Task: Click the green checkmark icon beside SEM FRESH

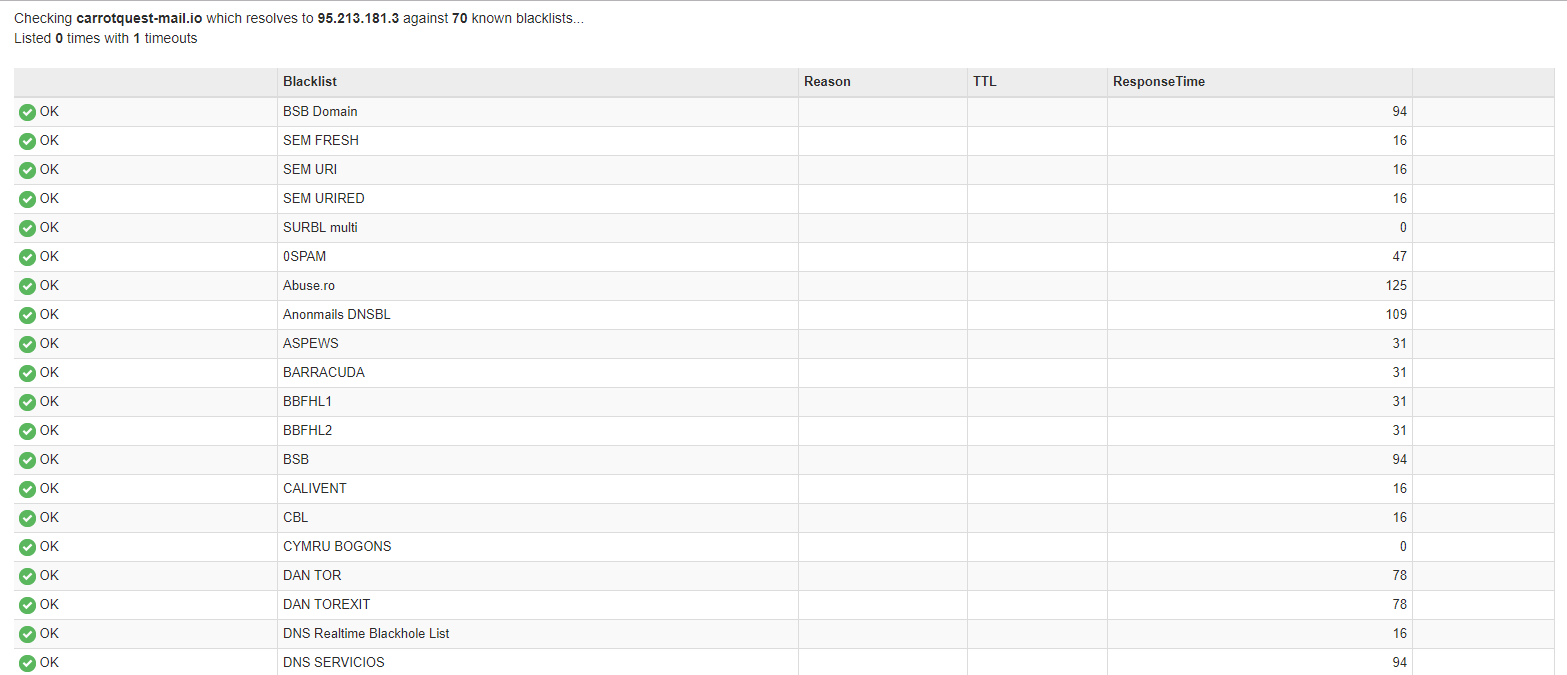Action: click(27, 141)
